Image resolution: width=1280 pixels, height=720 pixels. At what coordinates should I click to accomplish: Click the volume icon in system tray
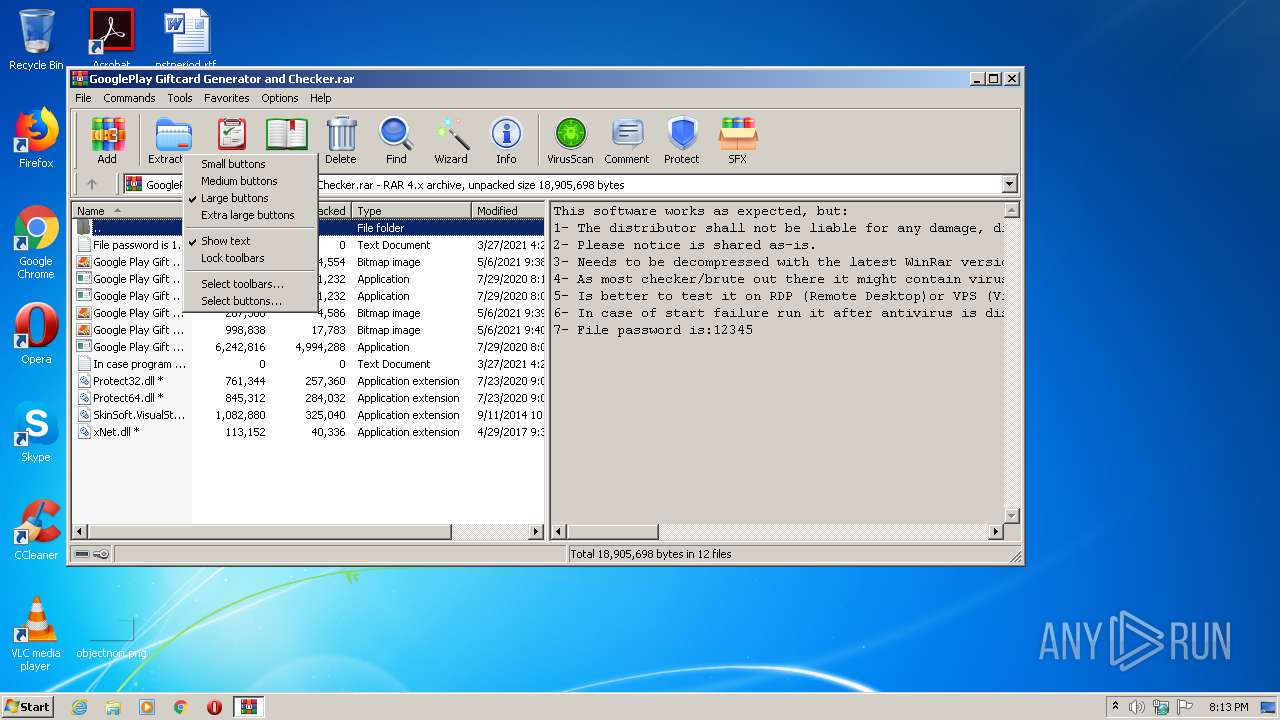[1137, 707]
